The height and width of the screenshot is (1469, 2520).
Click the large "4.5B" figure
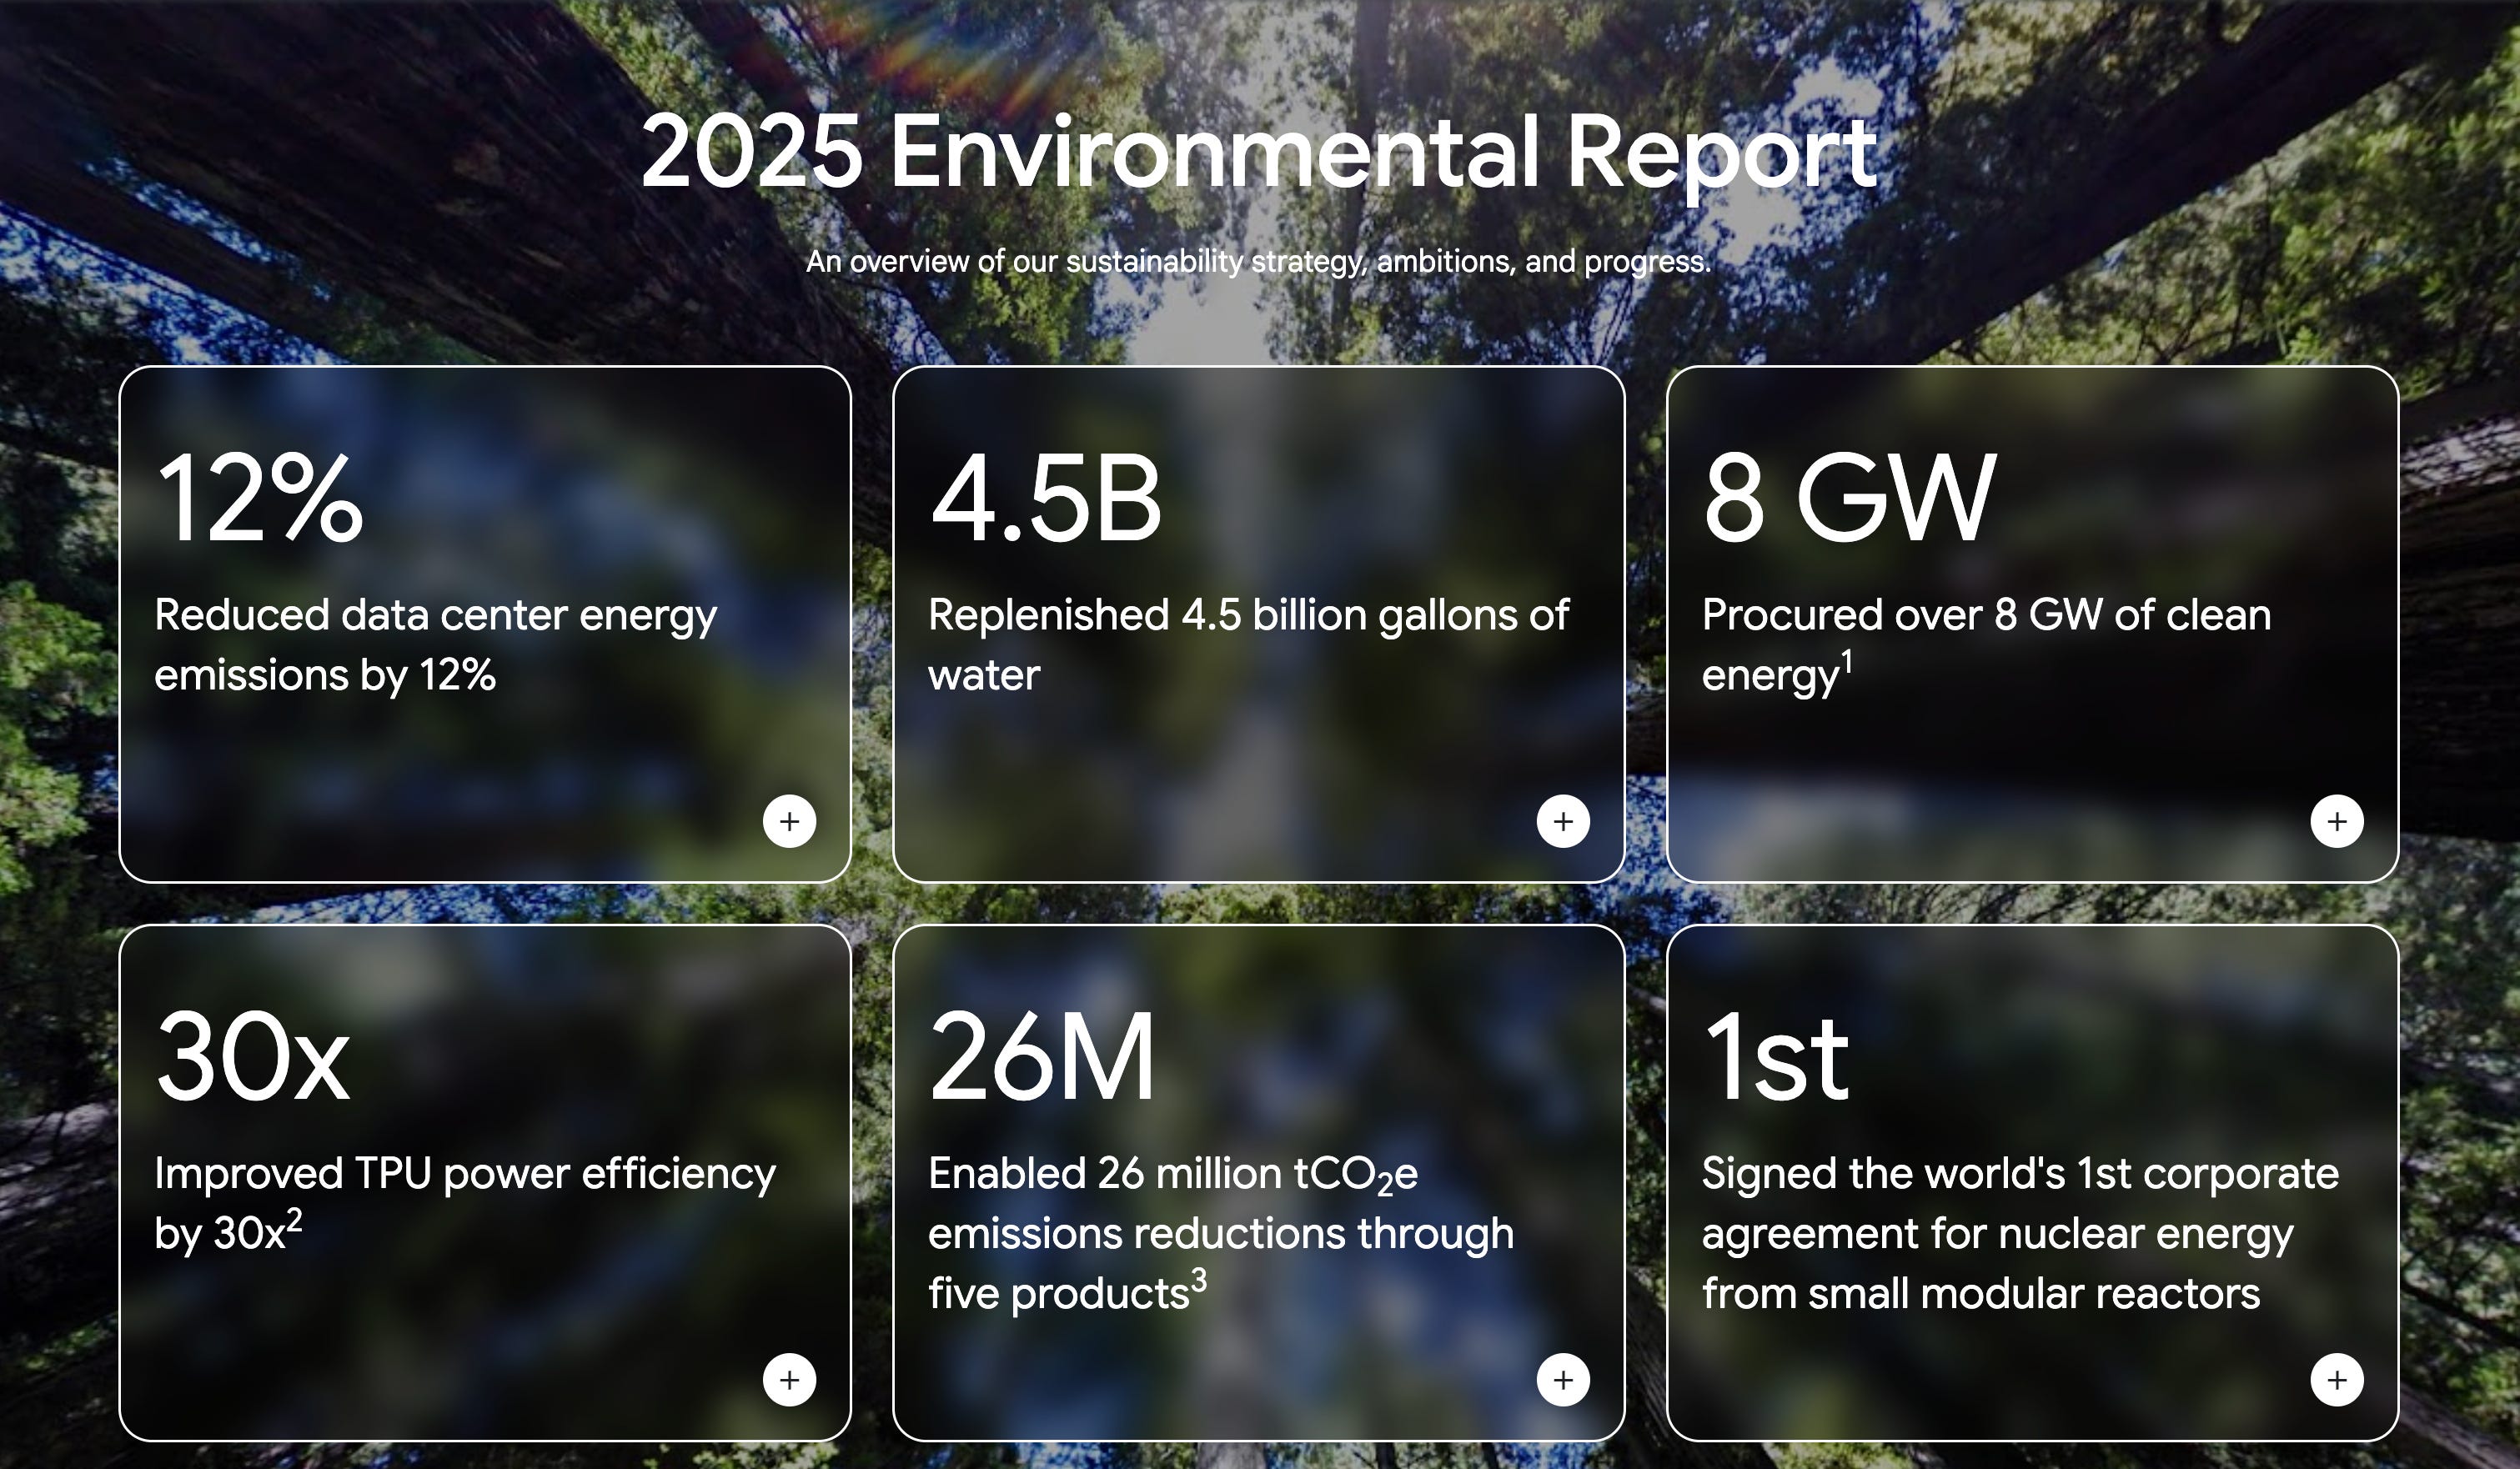point(1045,497)
